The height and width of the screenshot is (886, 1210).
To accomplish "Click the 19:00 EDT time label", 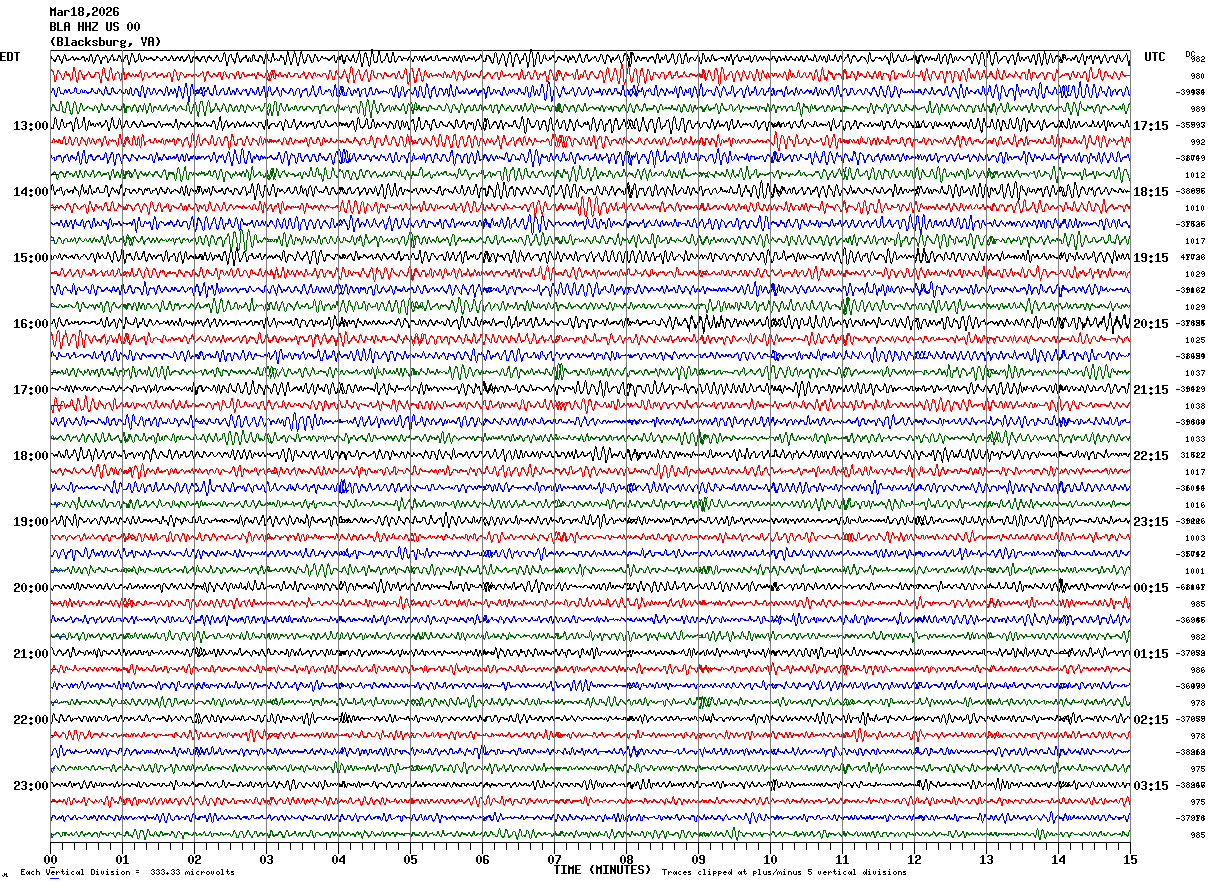I will (x=30, y=522).
